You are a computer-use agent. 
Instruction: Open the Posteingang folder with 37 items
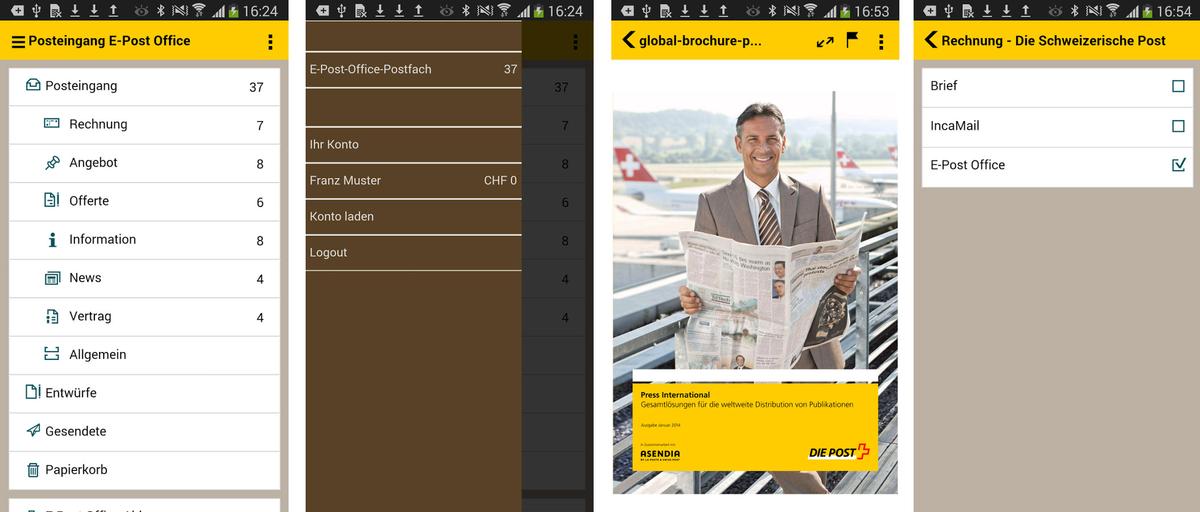click(145, 86)
